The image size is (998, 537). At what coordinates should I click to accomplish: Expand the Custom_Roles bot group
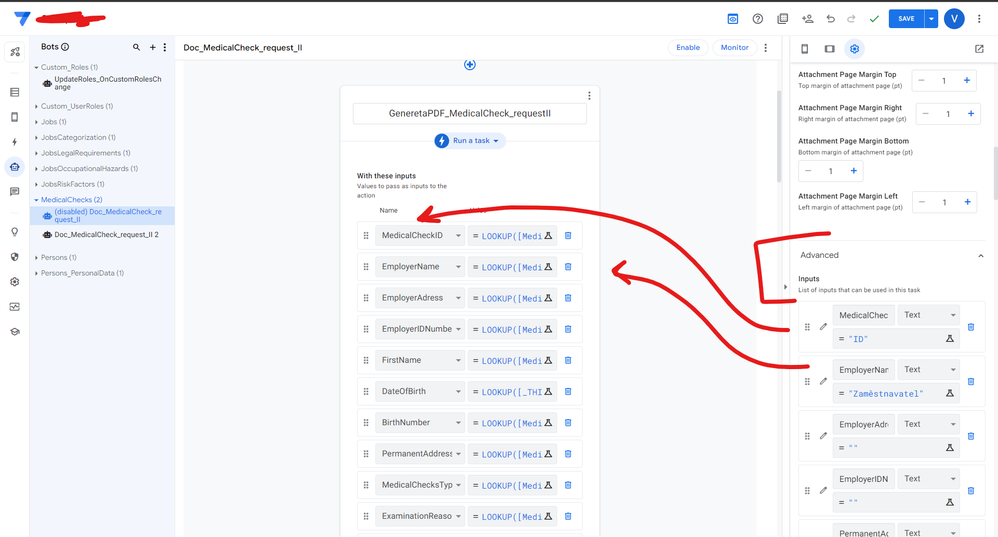click(x=36, y=67)
